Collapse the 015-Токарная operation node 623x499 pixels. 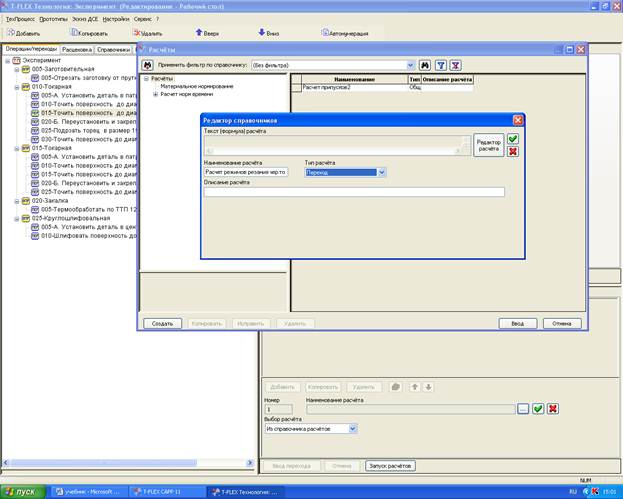tap(17, 148)
